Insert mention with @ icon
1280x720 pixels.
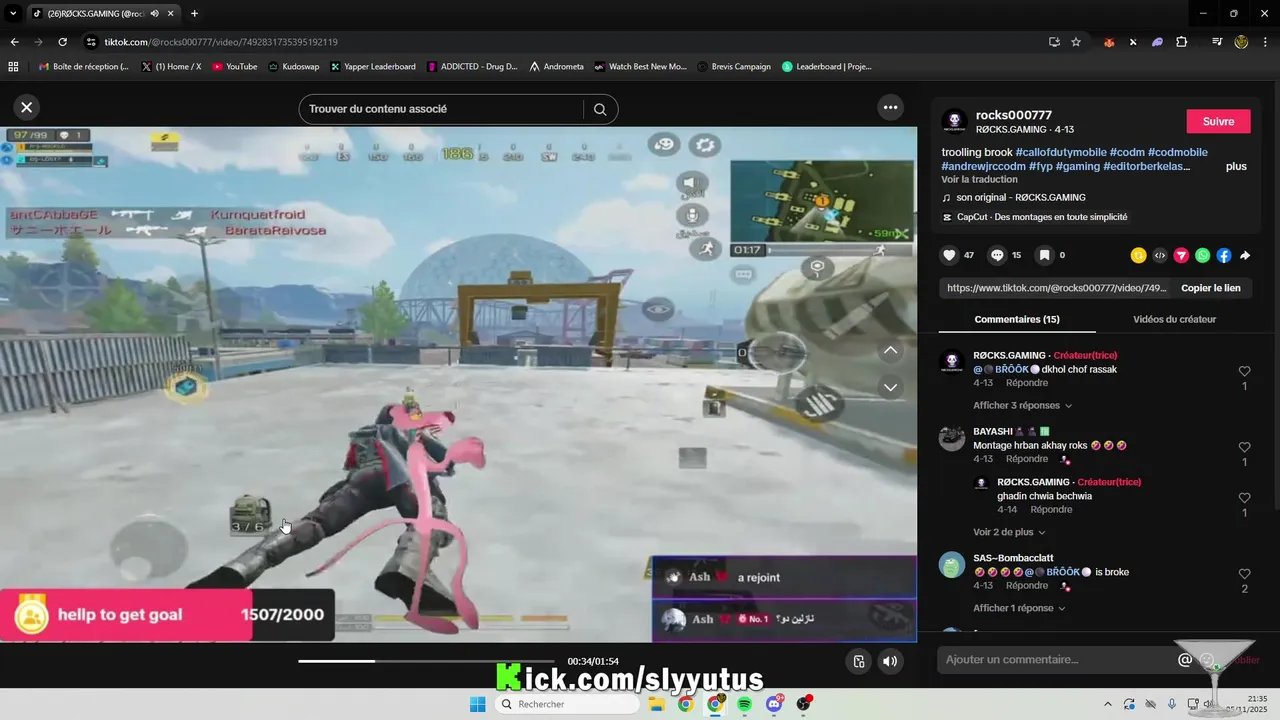1185,660
